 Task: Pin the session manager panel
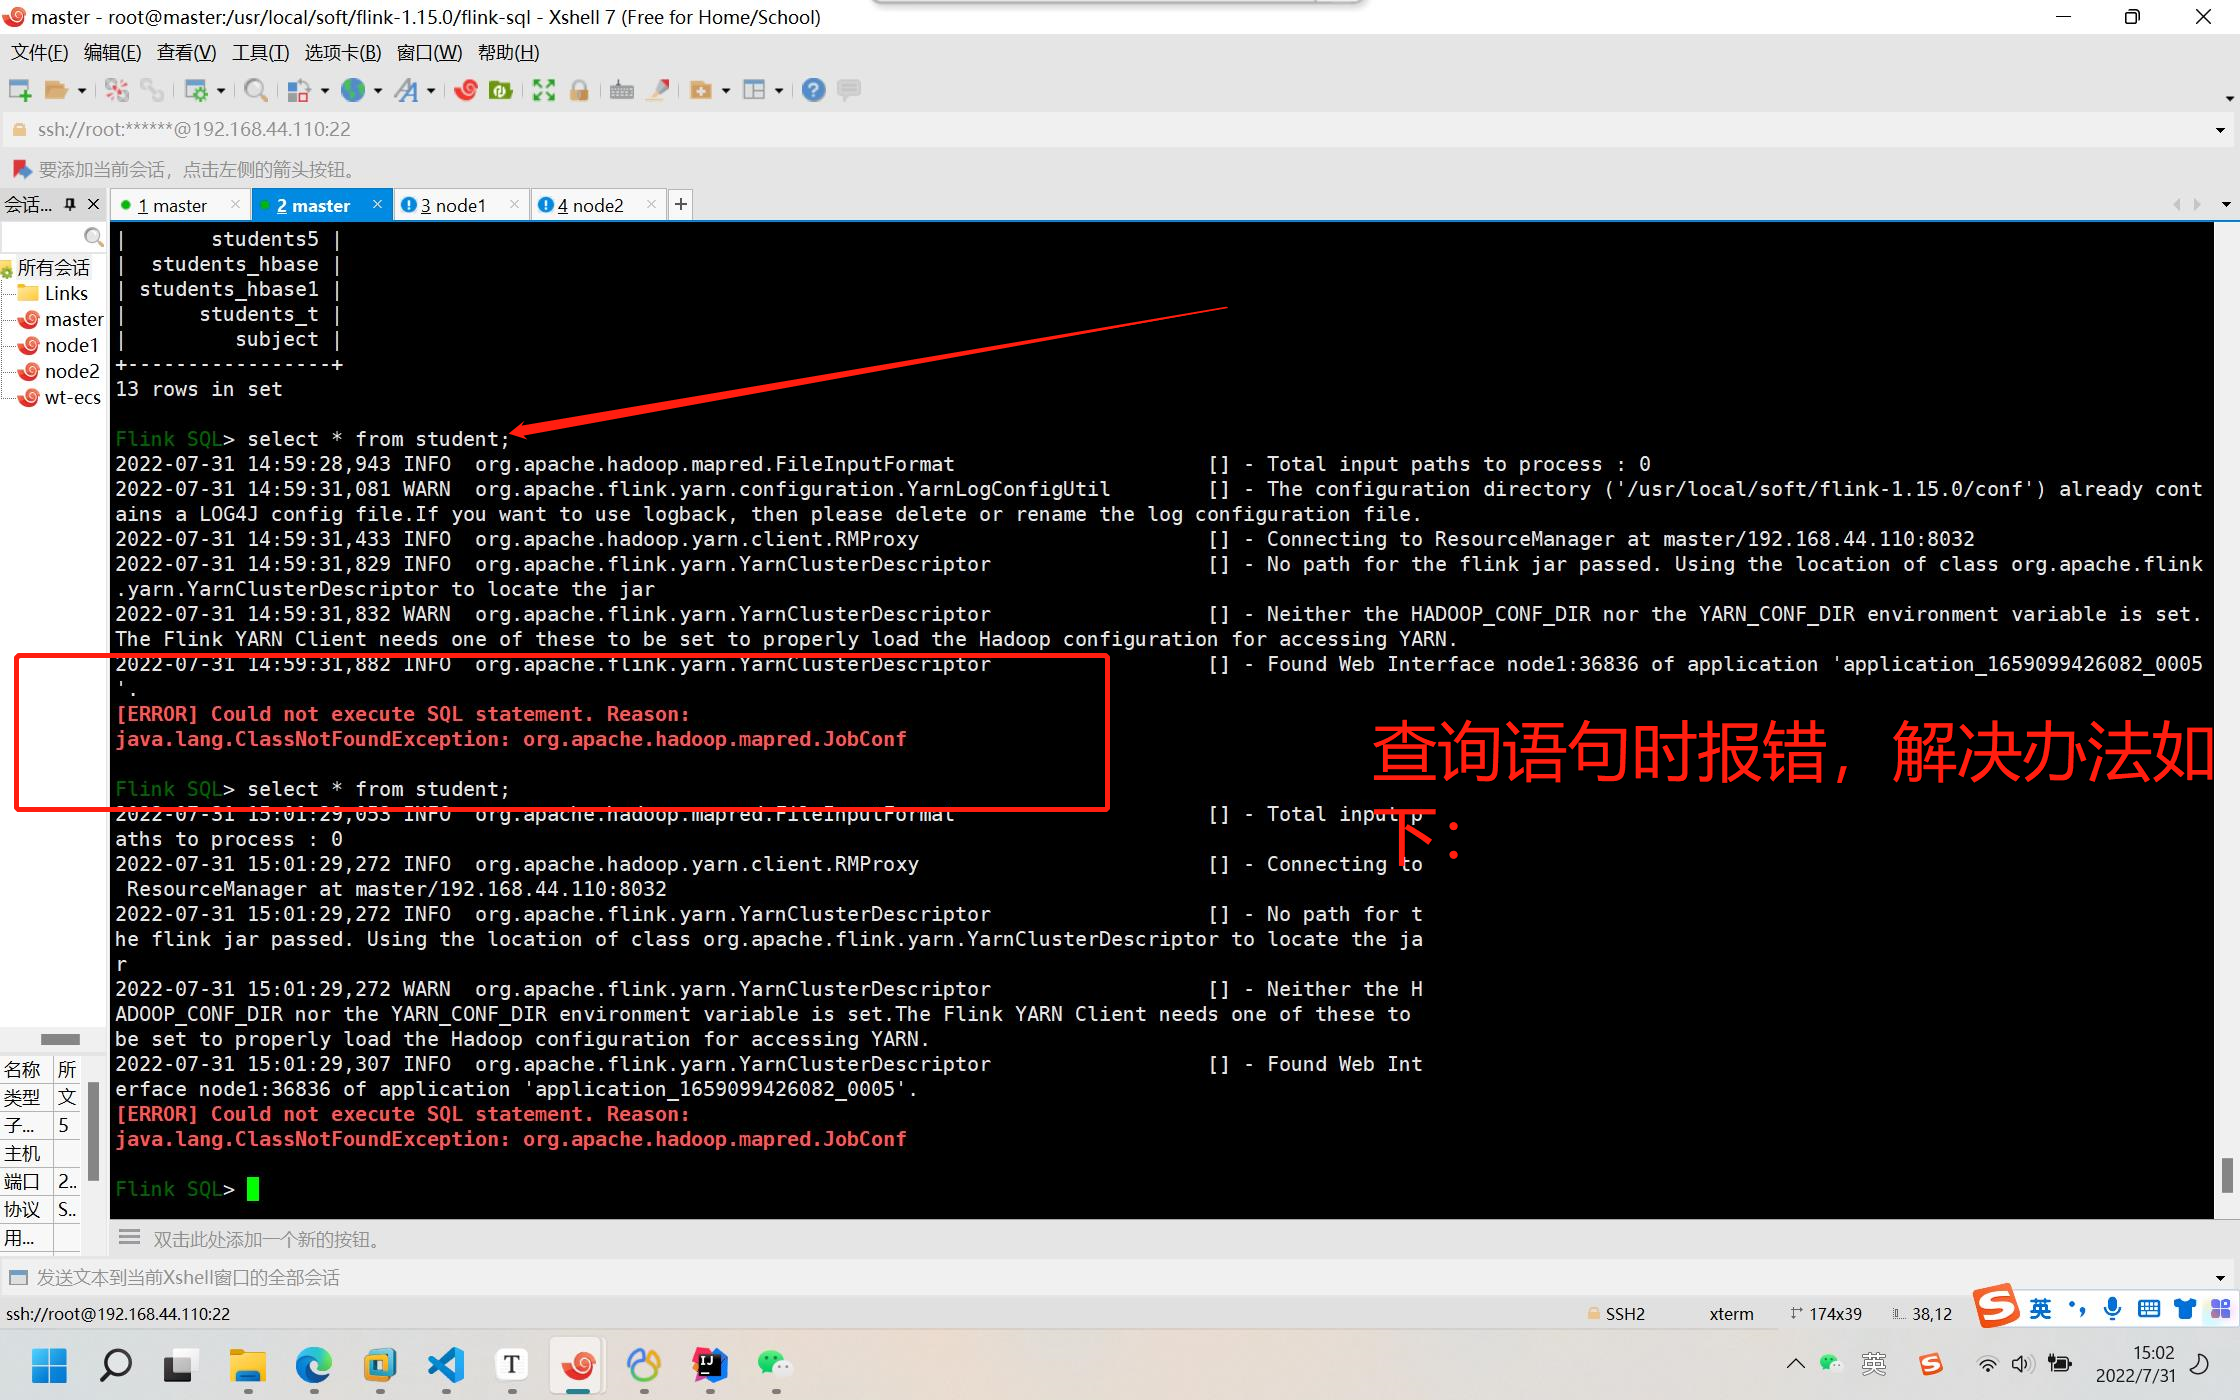click(x=70, y=204)
